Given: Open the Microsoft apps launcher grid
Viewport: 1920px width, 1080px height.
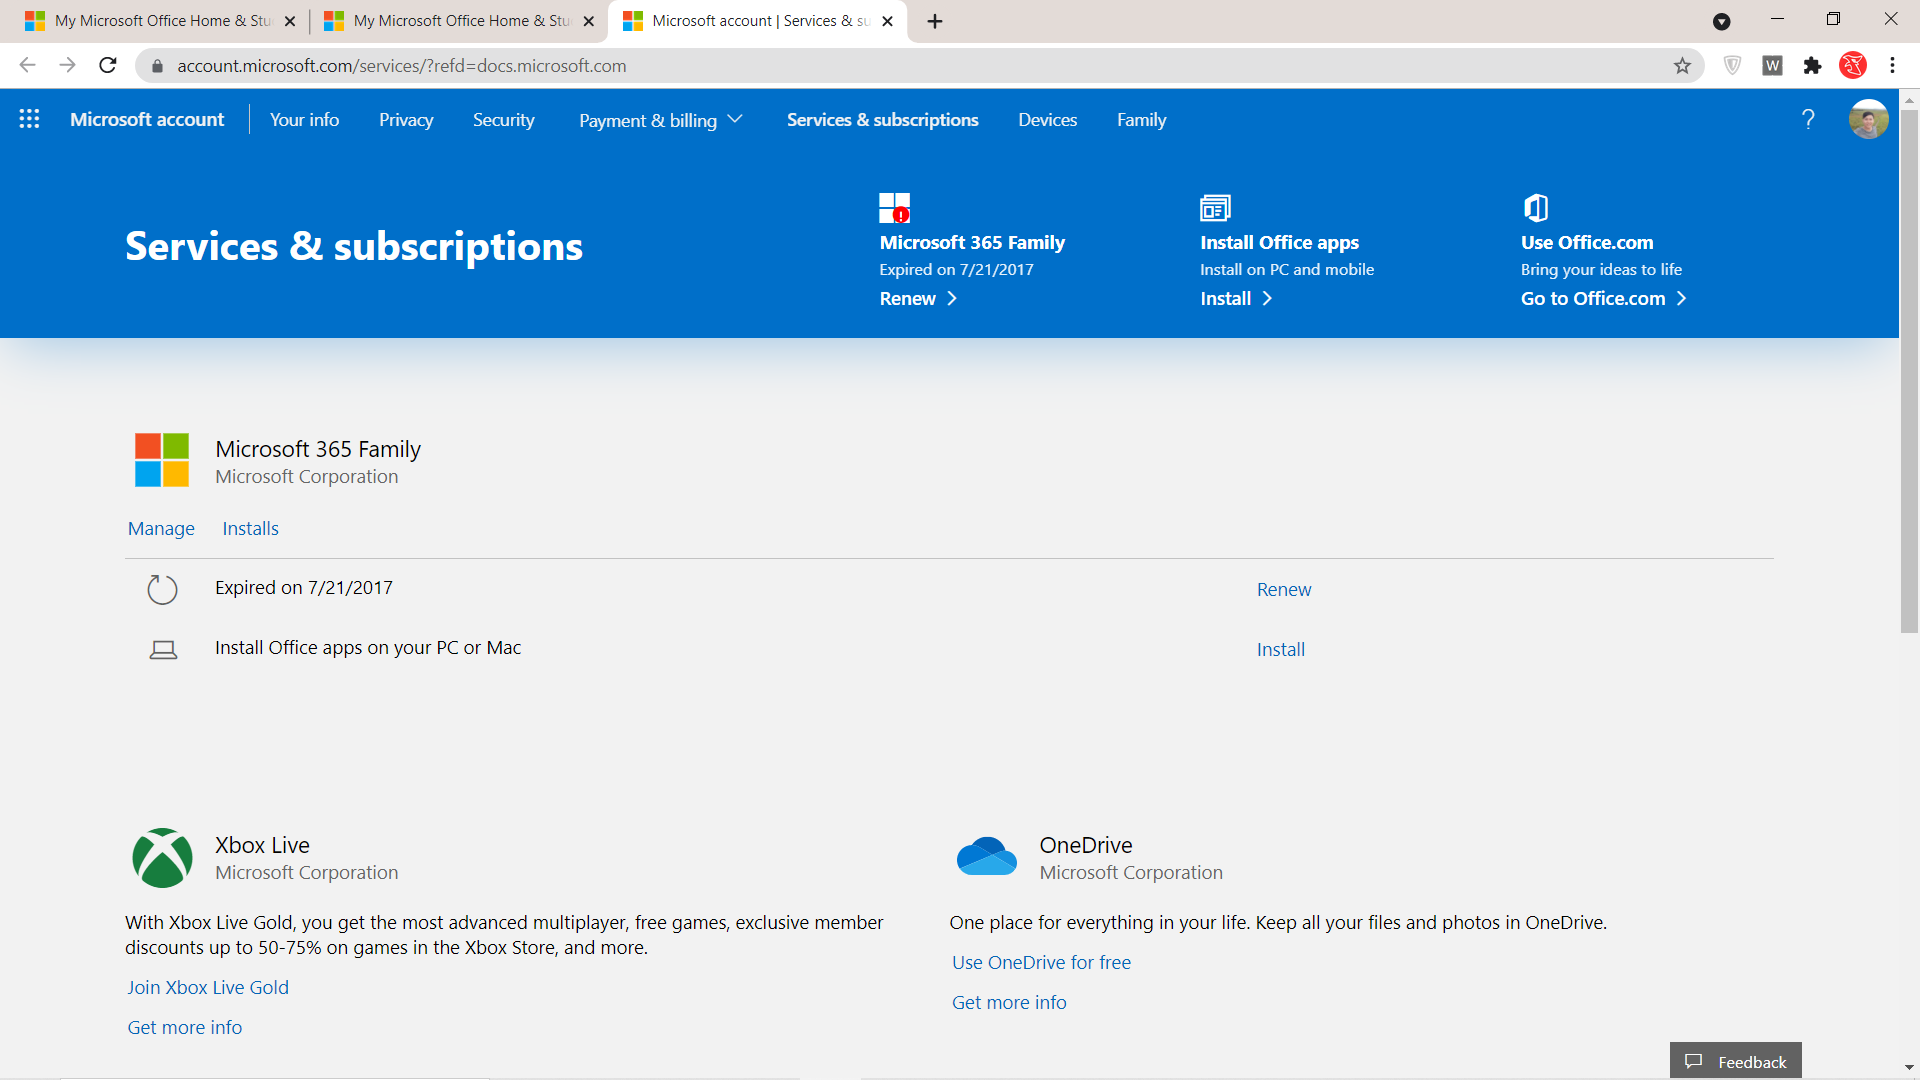Looking at the screenshot, I should pyautogui.click(x=29, y=119).
